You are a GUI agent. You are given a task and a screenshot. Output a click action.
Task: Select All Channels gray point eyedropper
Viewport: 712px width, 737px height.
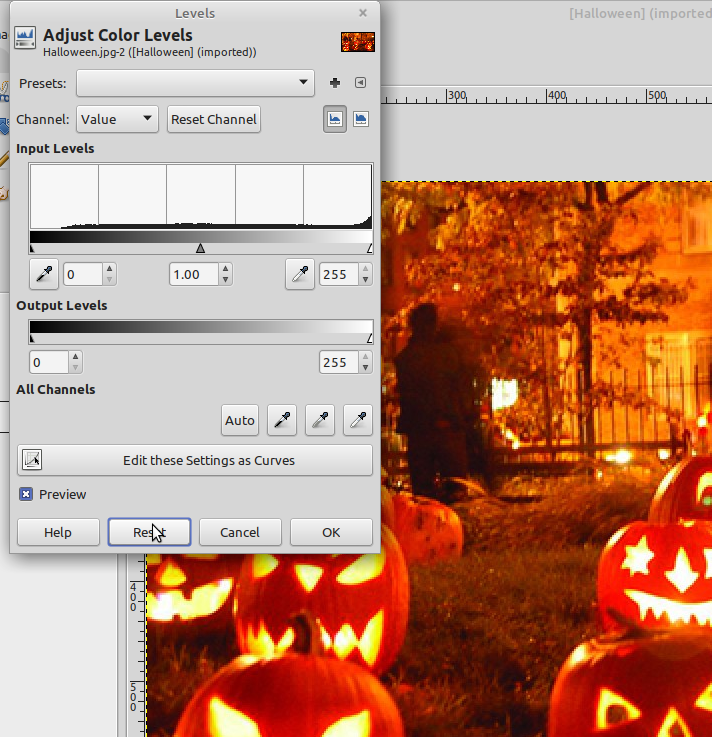coord(321,421)
